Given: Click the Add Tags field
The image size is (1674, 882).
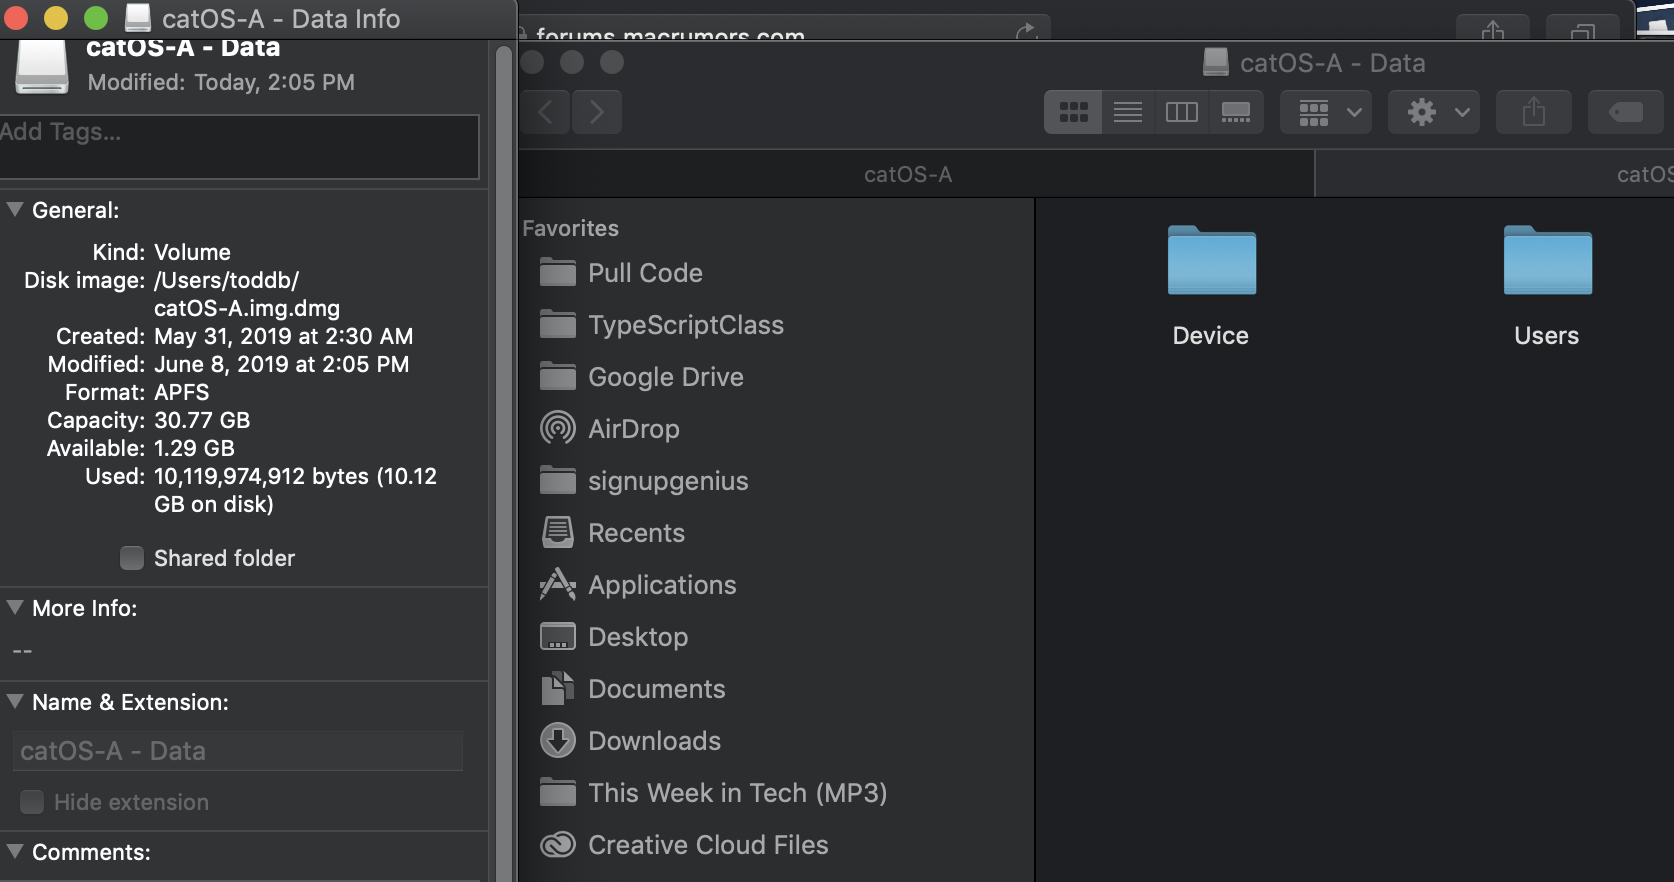Looking at the screenshot, I should click(x=239, y=146).
